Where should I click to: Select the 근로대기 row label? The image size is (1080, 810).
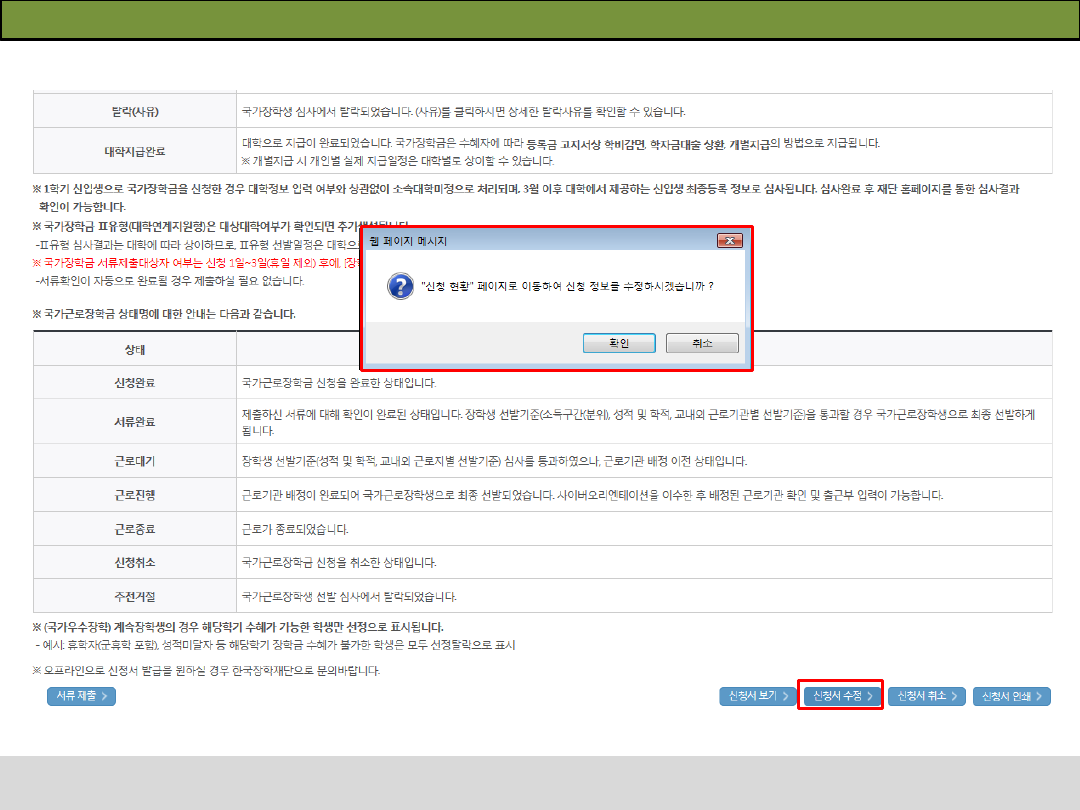[x=135, y=462]
